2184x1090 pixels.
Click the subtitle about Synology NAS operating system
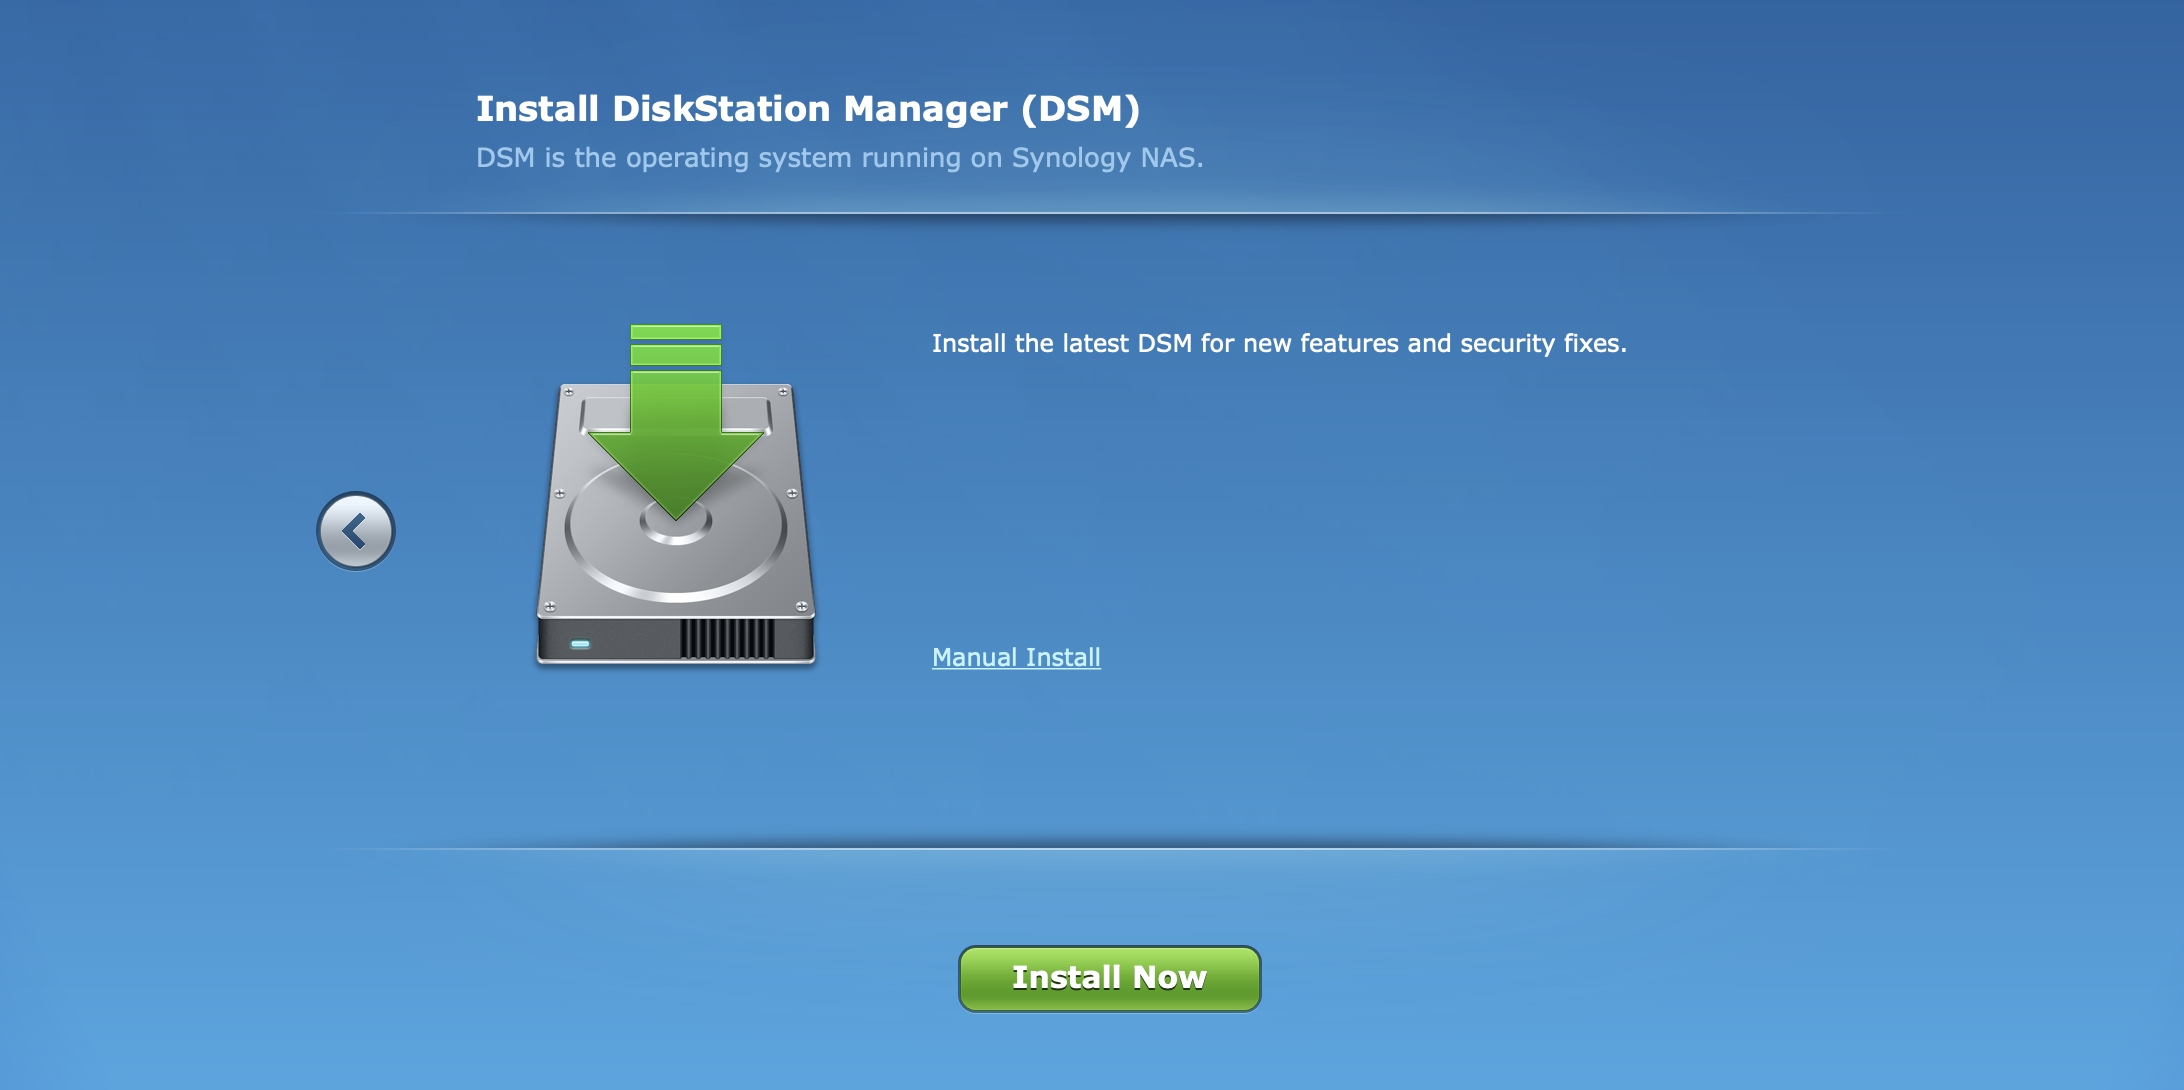[x=839, y=158]
